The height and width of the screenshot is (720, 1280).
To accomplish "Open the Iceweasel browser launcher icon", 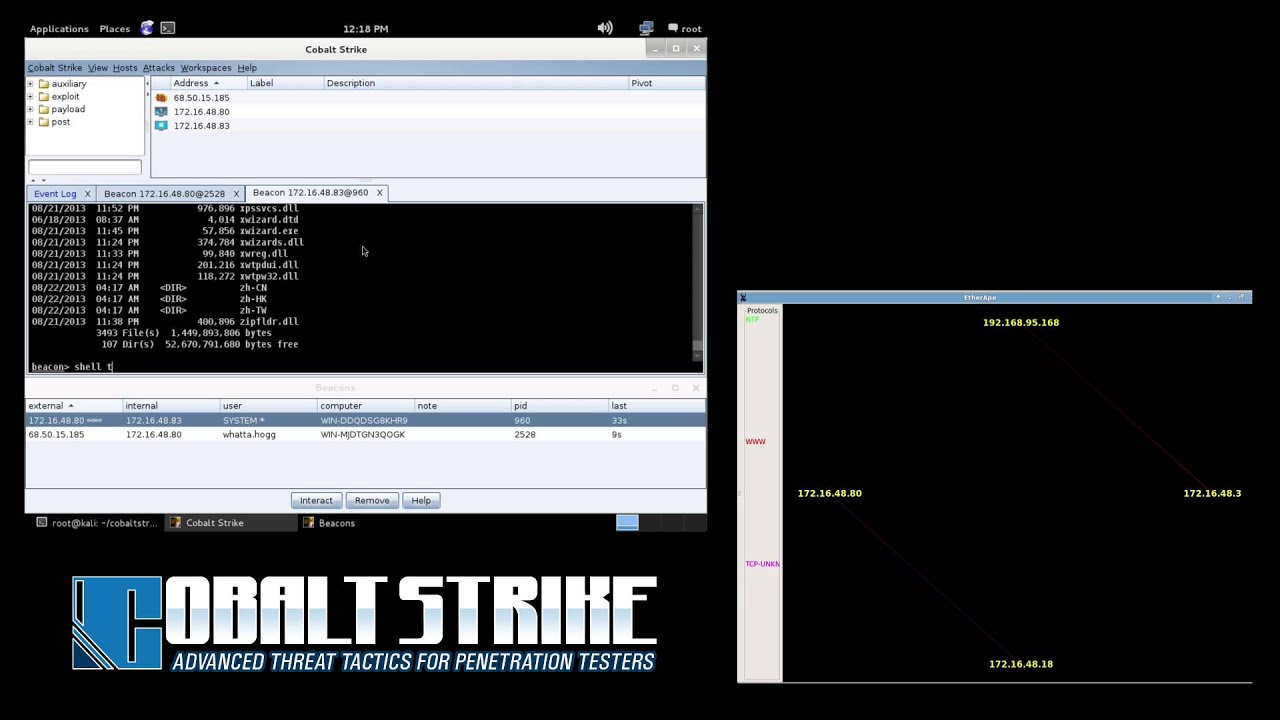I will (148, 28).
